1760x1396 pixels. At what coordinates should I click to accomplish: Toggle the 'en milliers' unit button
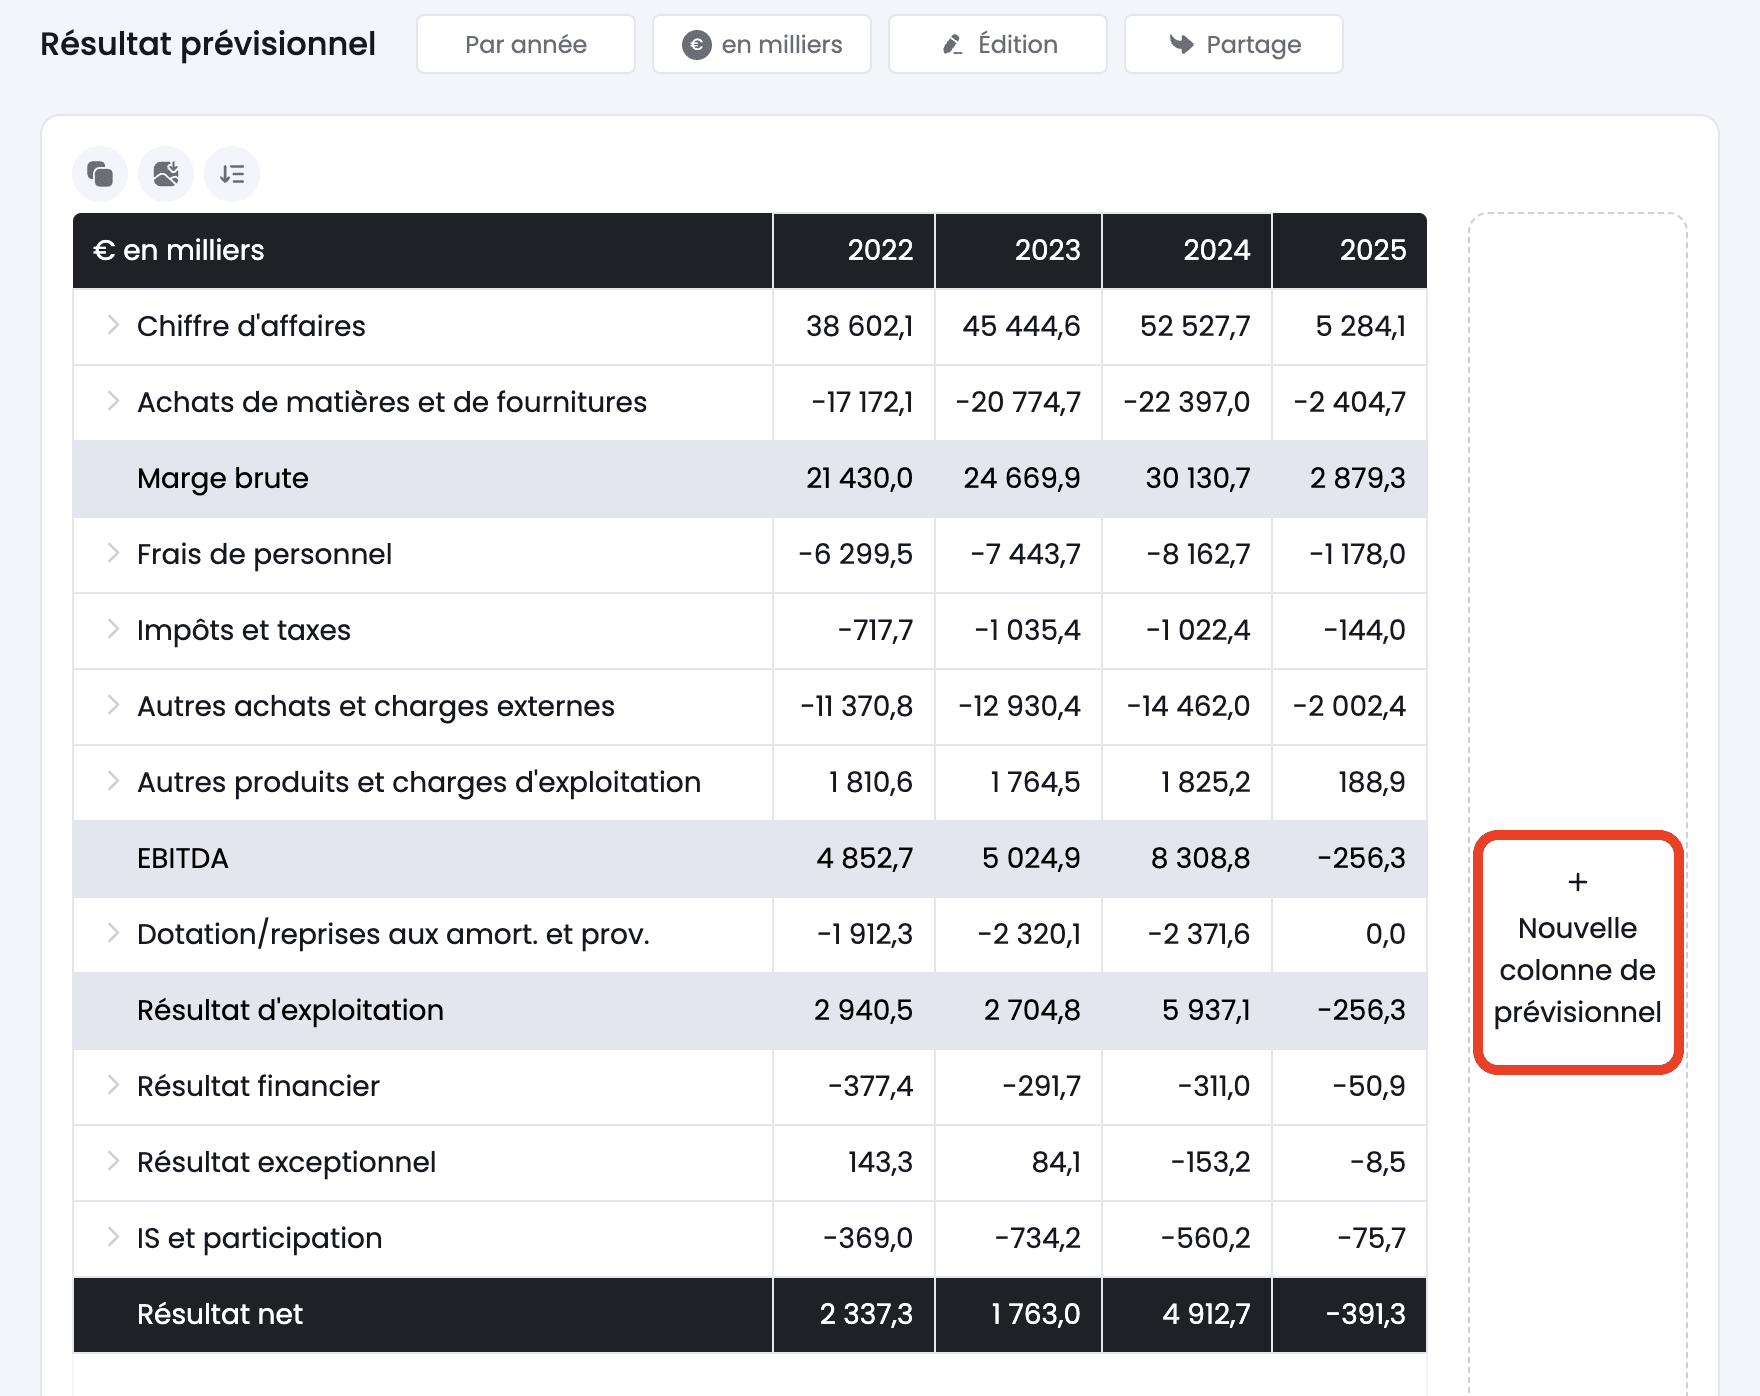pos(762,44)
